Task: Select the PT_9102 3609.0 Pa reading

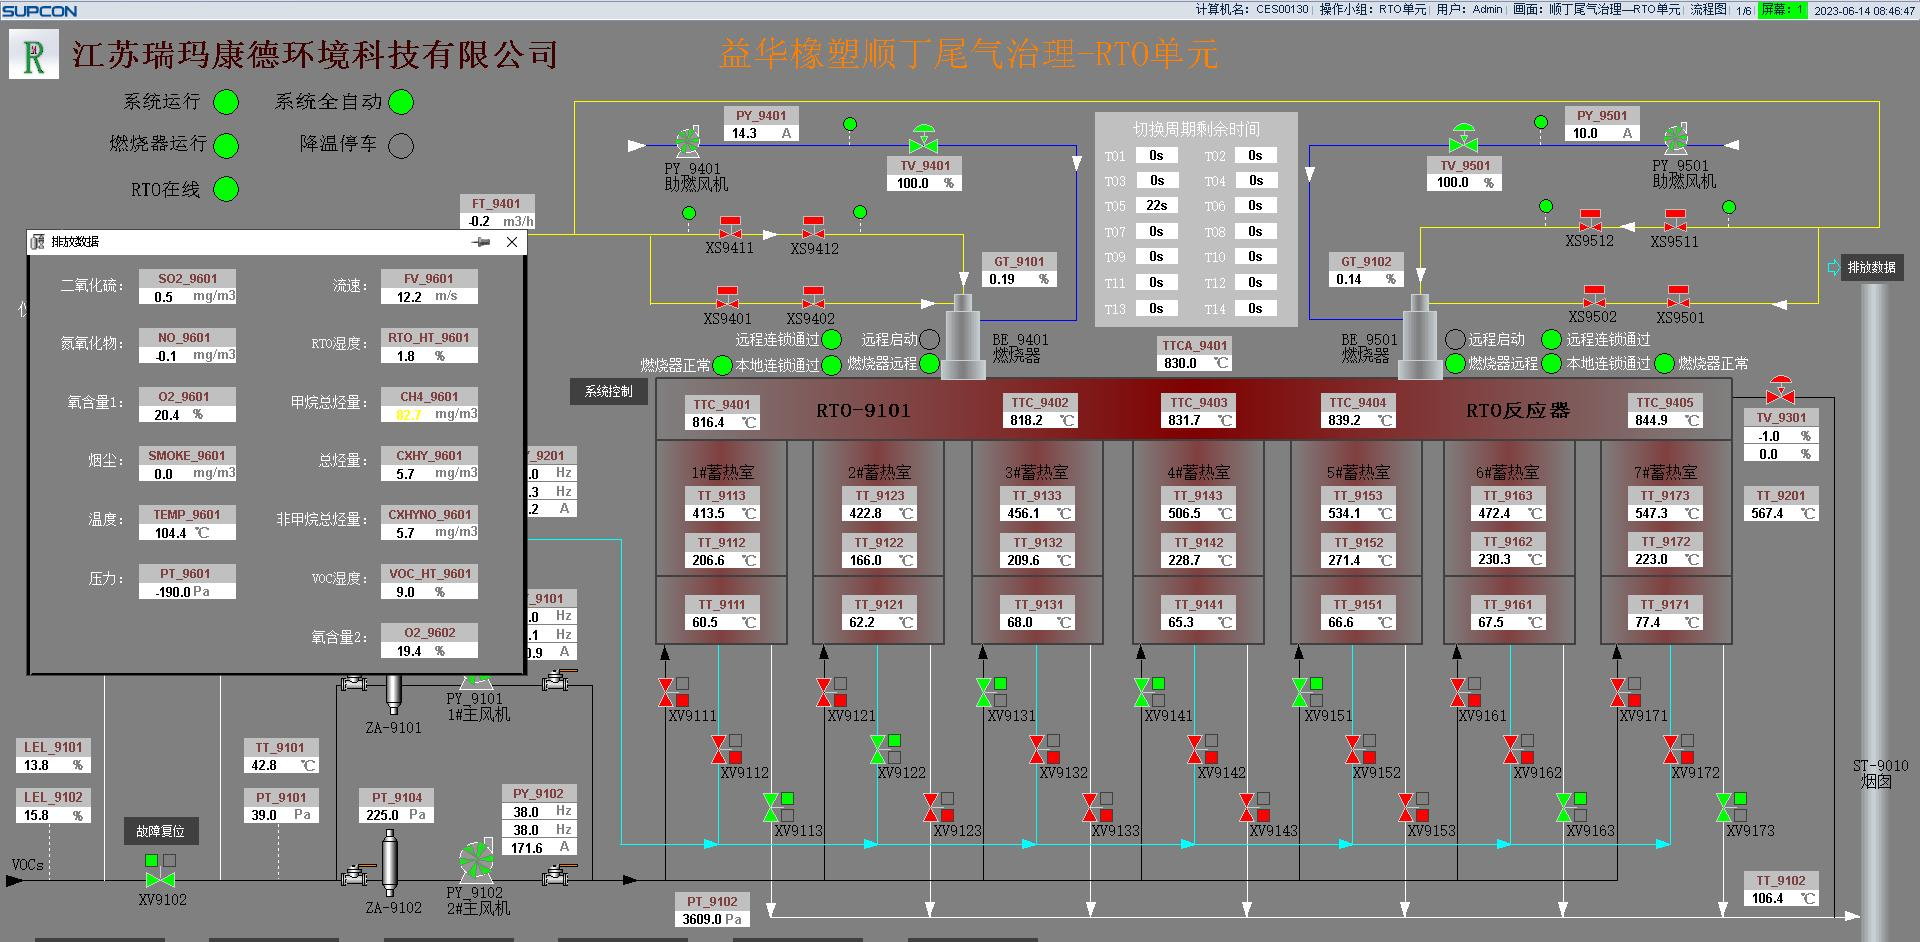Action: point(713,920)
